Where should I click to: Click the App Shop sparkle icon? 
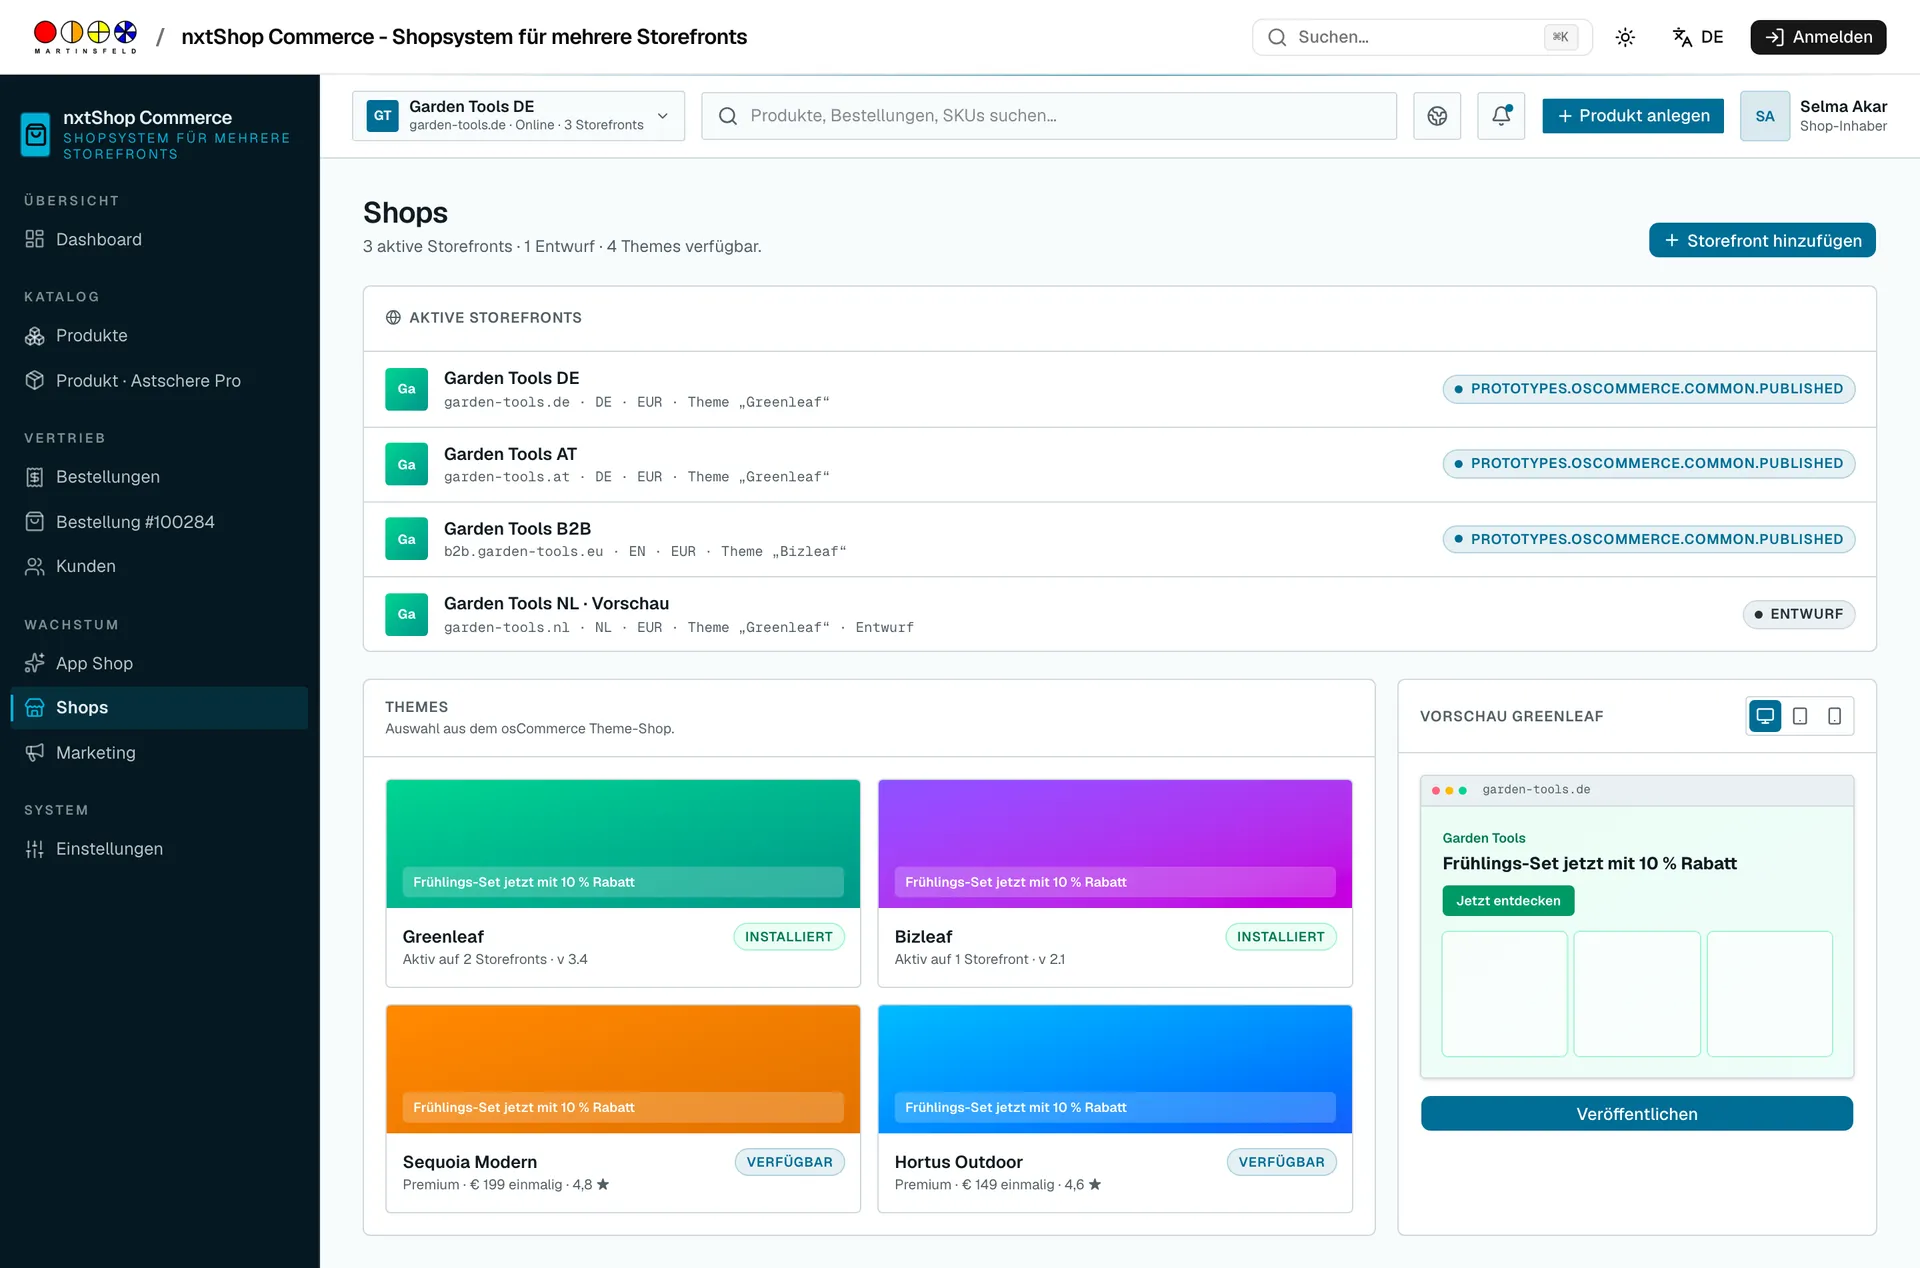tap(35, 663)
